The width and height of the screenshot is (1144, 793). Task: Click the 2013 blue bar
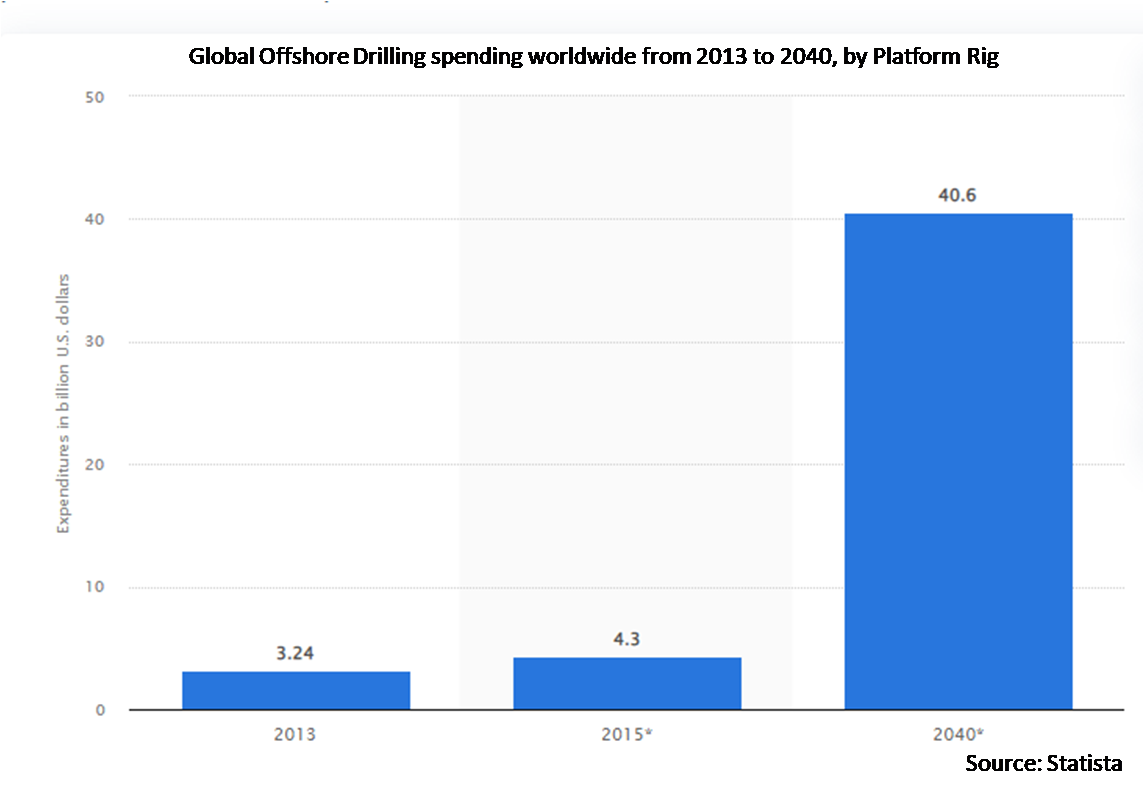click(296, 690)
